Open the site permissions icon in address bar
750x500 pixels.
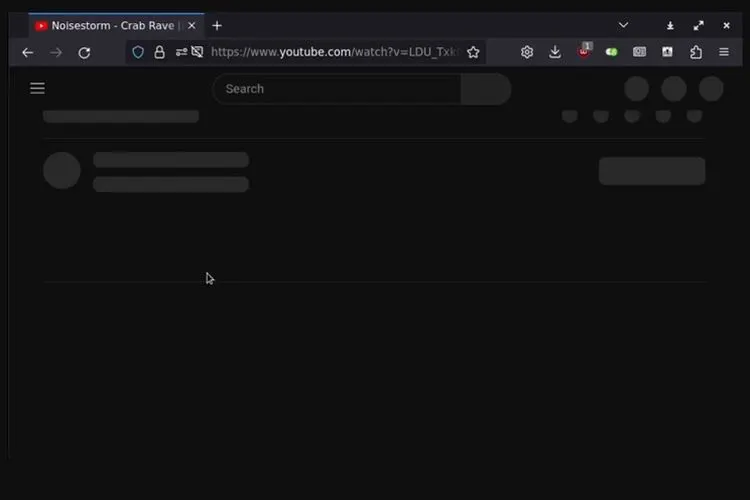point(181,52)
